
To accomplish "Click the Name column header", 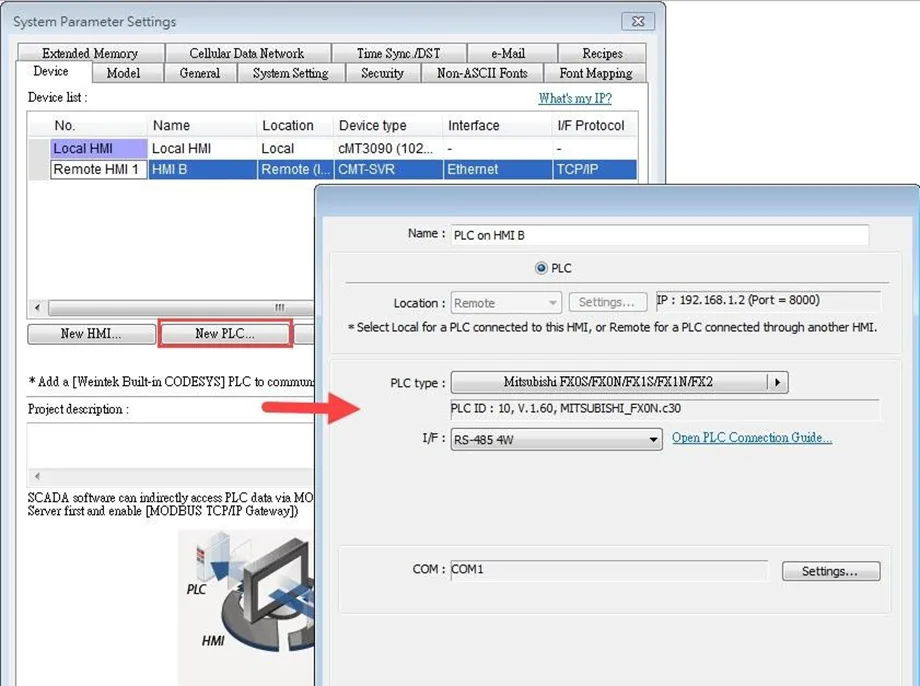I will click(202, 126).
